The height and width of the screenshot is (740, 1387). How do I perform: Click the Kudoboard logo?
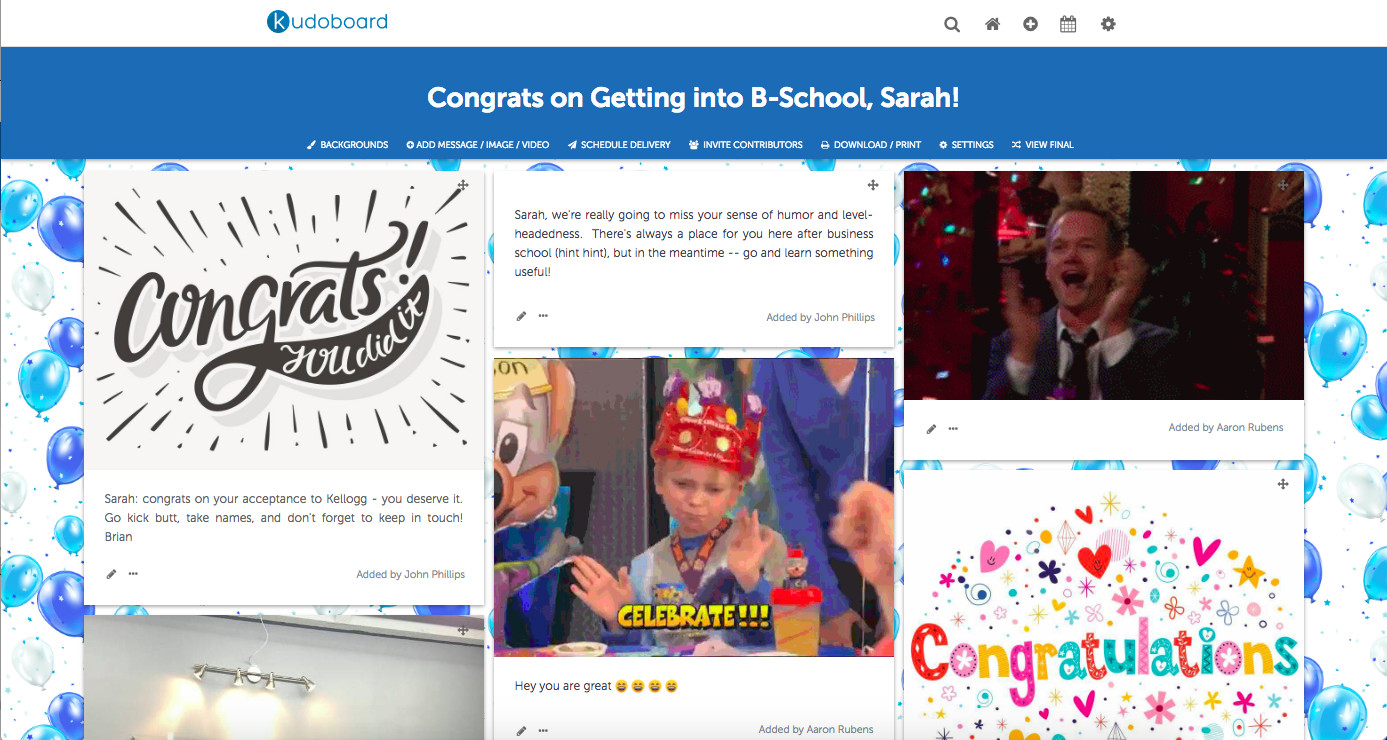click(327, 21)
